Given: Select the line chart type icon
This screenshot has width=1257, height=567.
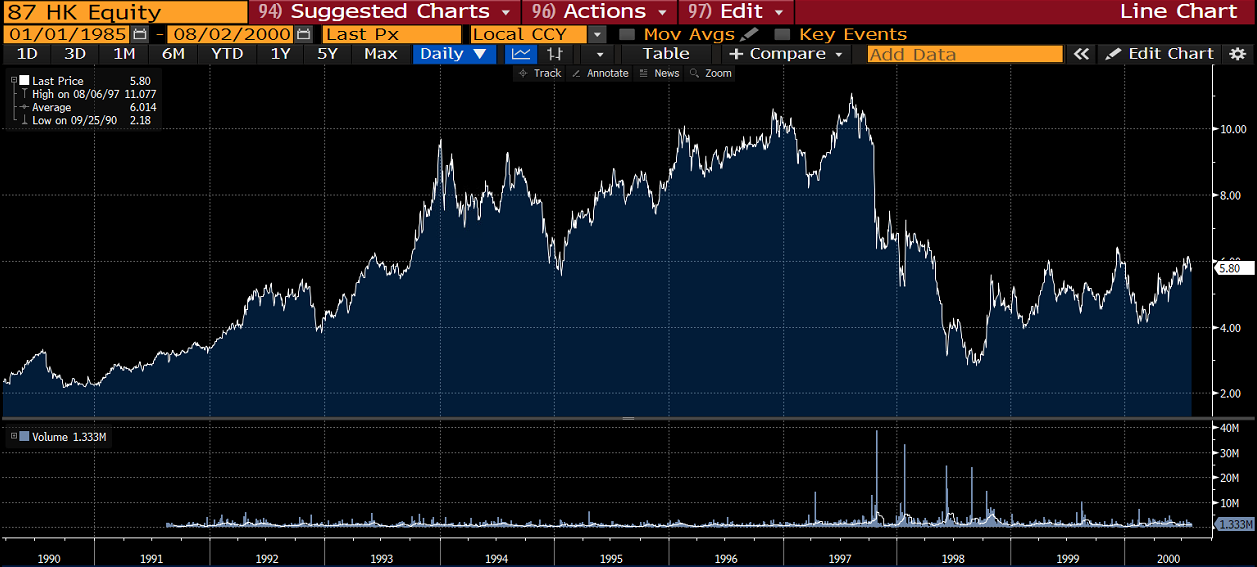Looking at the screenshot, I should pyautogui.click(x=520, y=54).
